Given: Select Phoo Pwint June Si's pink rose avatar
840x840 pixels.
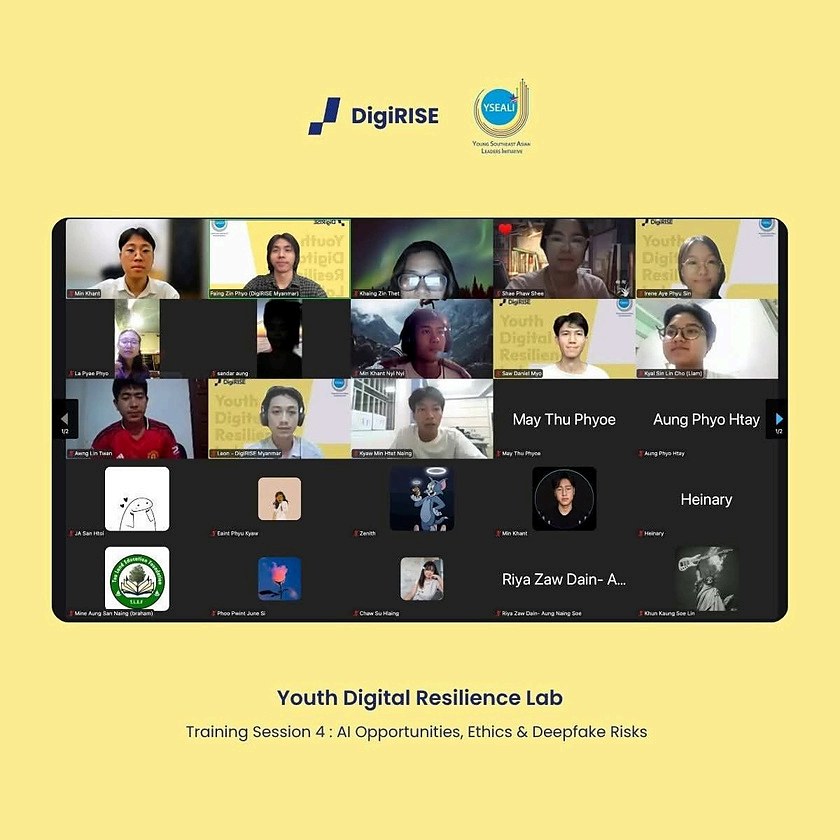Looking at the screenshot, I should (280, 579).
